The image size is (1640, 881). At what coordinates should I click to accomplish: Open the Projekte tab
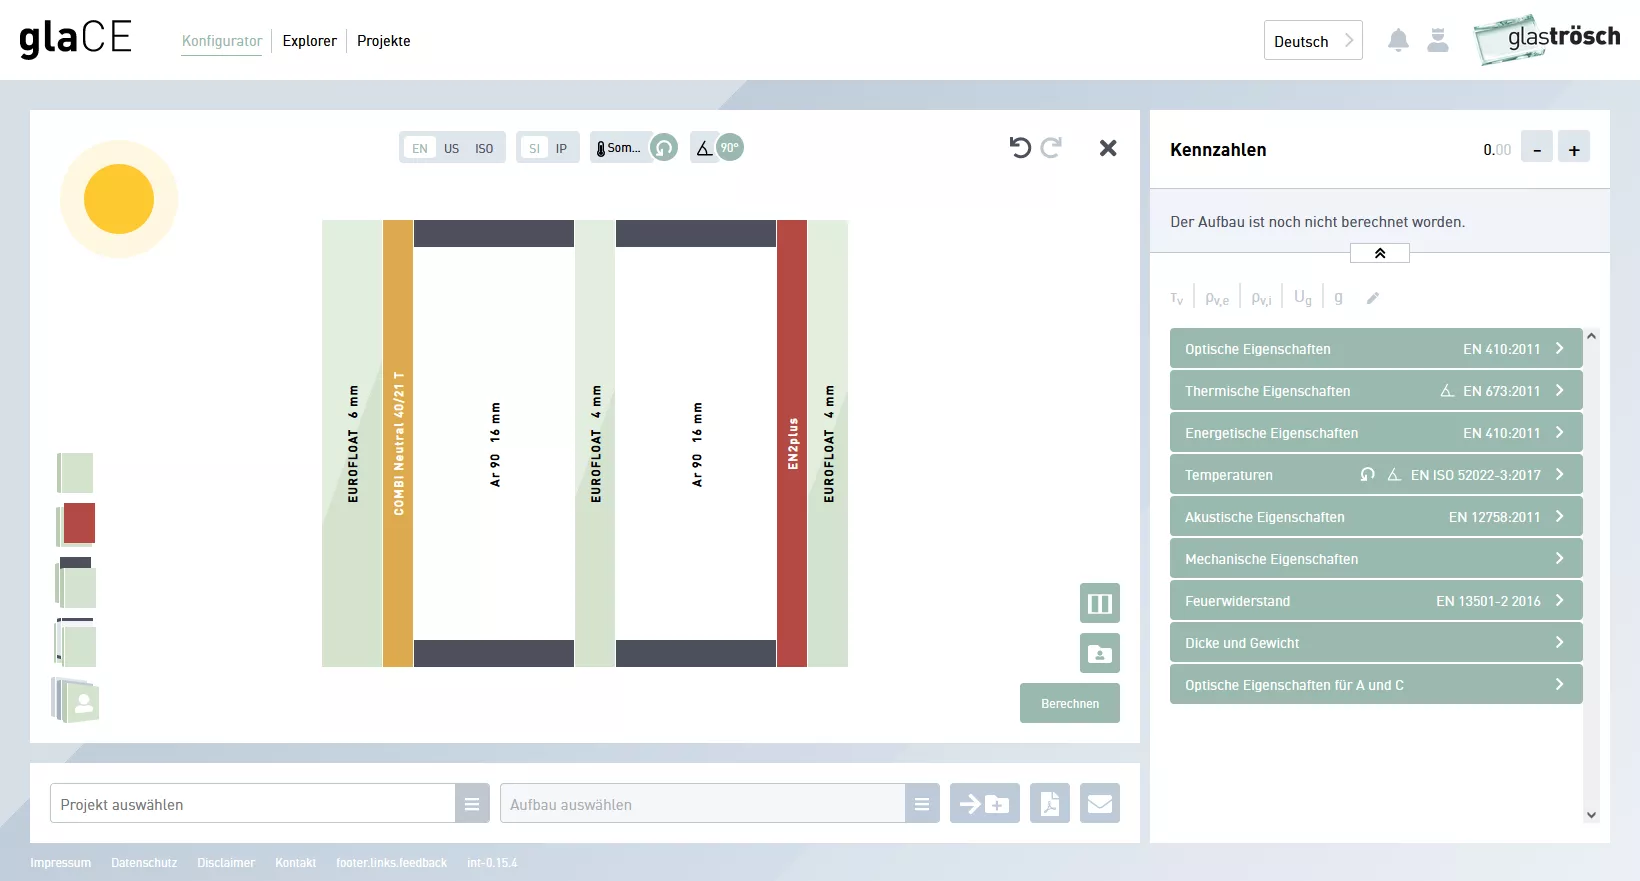pos(384,41)
